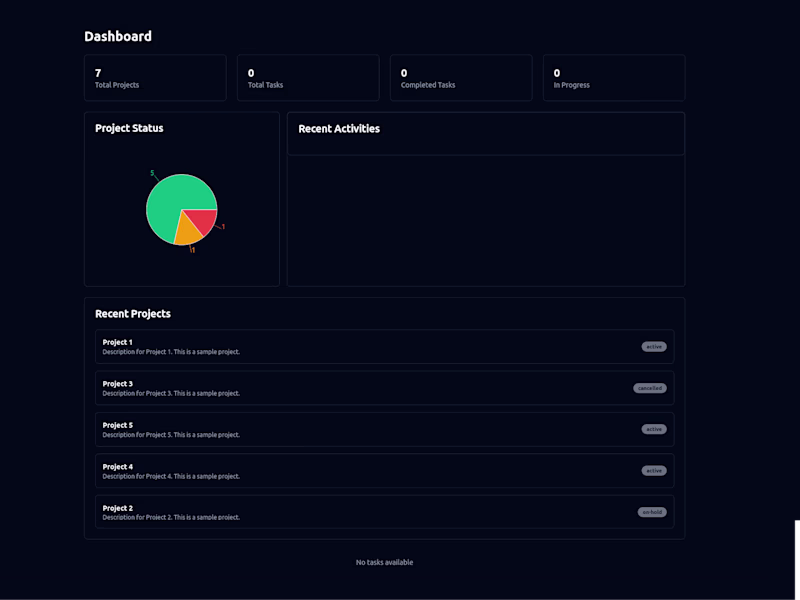The image size is (800, 600).
Task: Click the green pie slice for active projects
Action: point(170,195)
